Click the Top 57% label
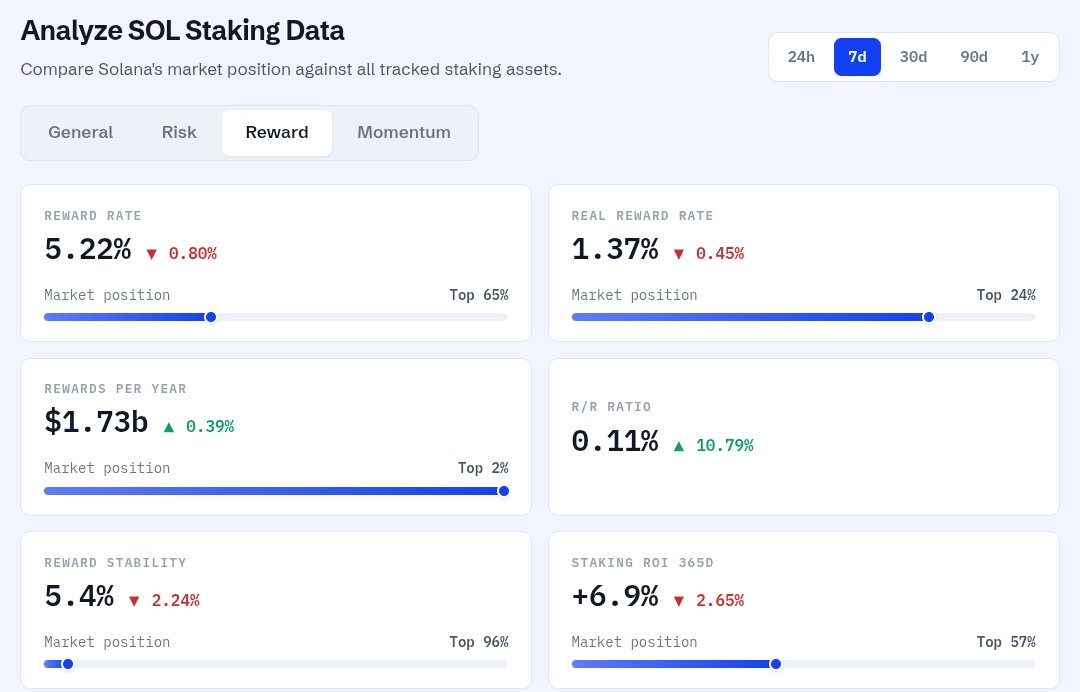The width and height of the screenshot is (1080, 692). coord(1006,642)
